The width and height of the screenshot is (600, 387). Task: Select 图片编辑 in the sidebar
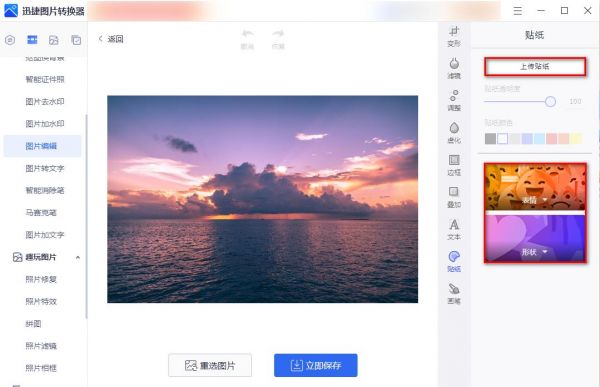pos(42,146)
